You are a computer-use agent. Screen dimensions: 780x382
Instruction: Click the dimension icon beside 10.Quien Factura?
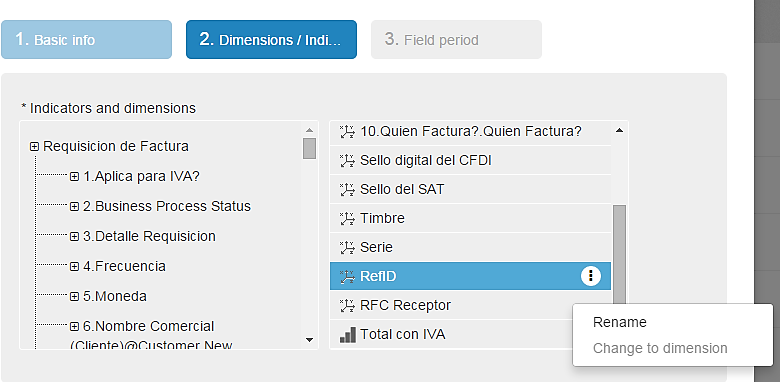(x=347, y=132)
